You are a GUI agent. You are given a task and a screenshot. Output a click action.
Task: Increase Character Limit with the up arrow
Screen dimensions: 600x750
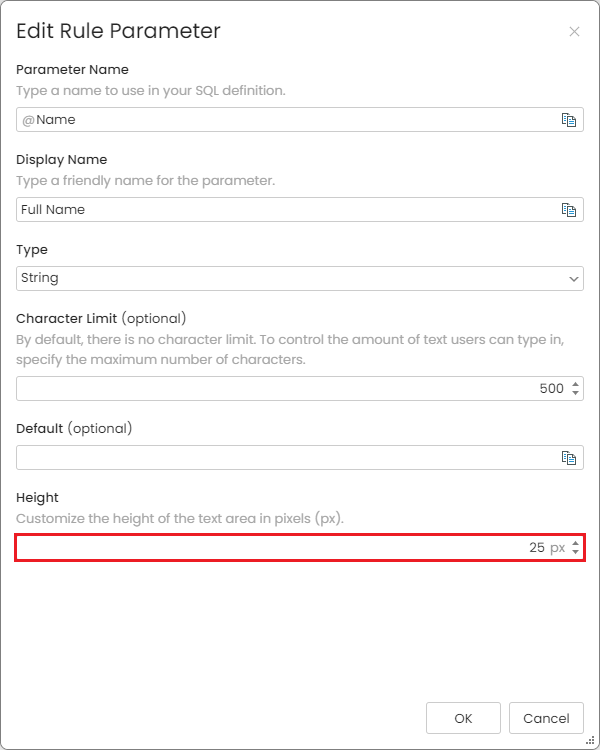click(575, 384)
